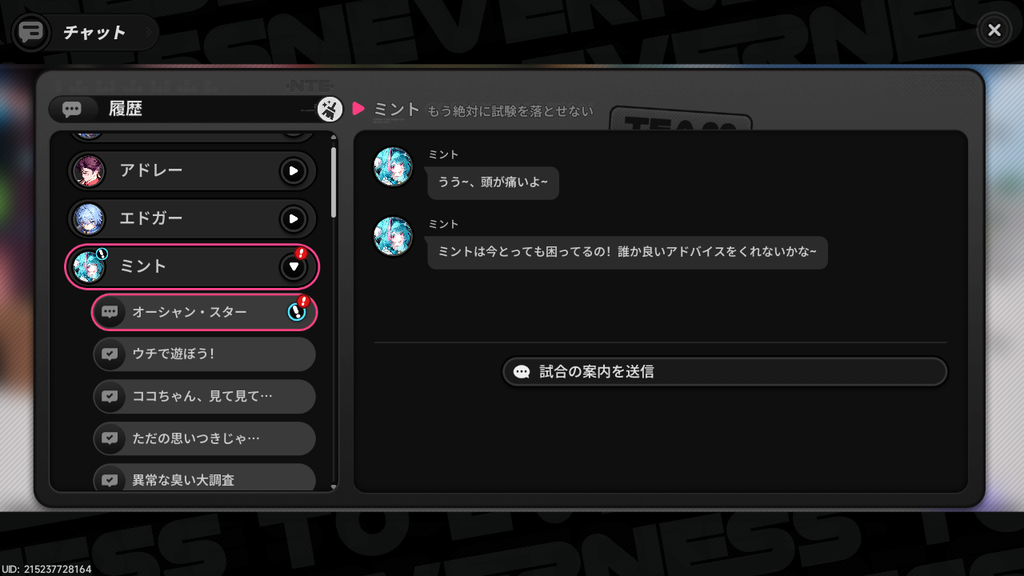Click the broom clear icon in the 履歴 bar
The width and height of the screenshot is (1024, 576).
tap(330, 109)
